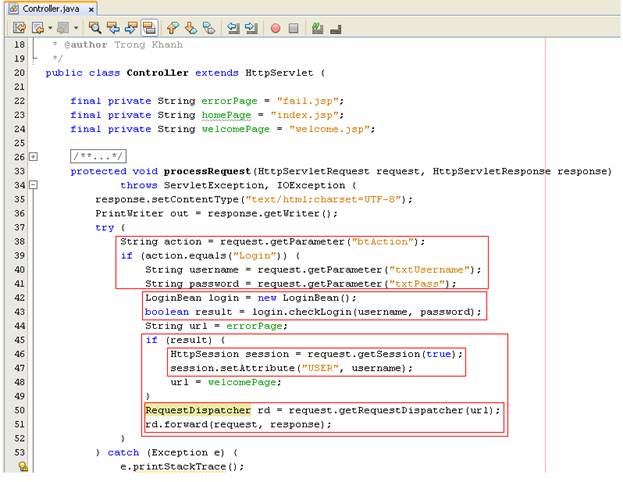
Task: Click the "btAction" string on line 38
Action: (383, 242)
